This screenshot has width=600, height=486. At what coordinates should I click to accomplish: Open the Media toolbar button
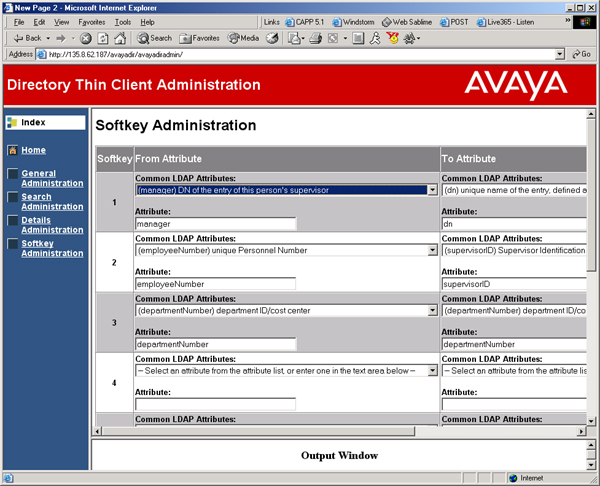click(x=243, y=38)
